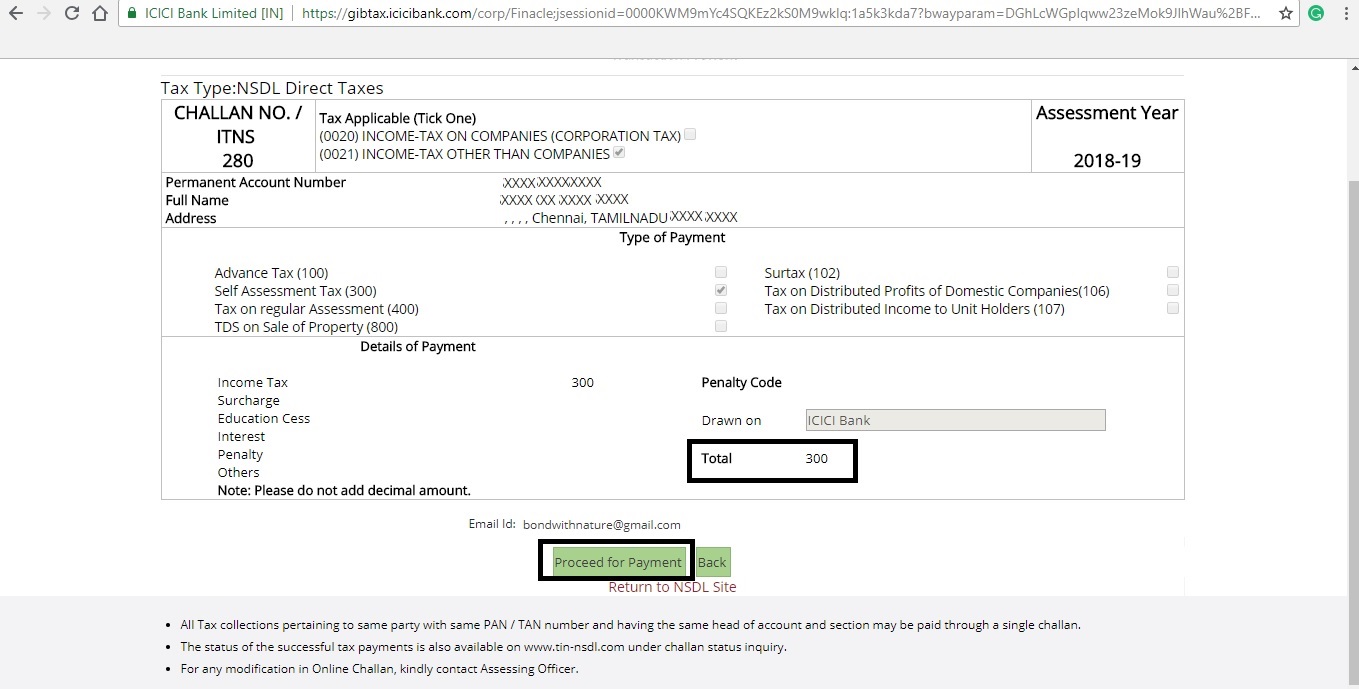Enable the Advance Tax (100) checkbox
Image resolution: width=1359 pixels, height=689 pixels.
coord(720,271)
